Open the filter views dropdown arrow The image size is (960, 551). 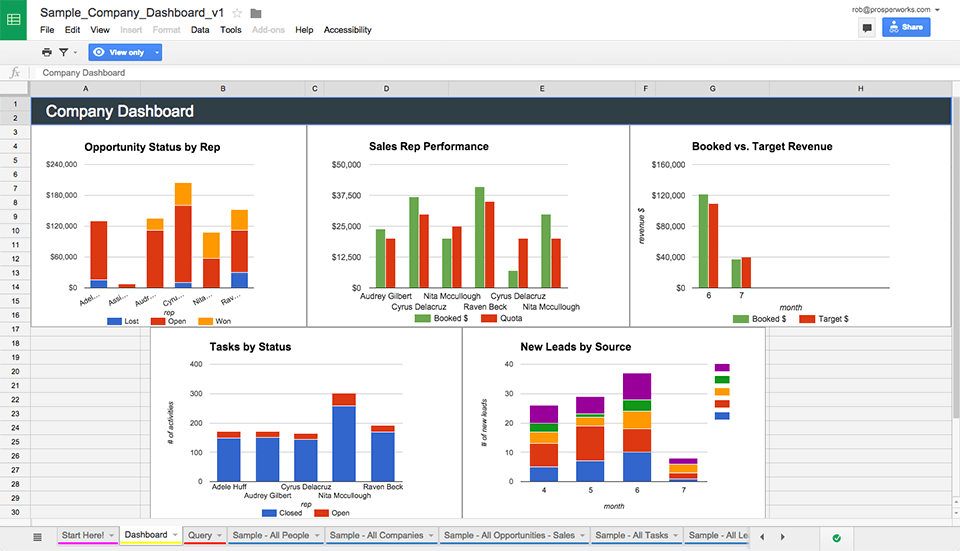pos(75,53)
